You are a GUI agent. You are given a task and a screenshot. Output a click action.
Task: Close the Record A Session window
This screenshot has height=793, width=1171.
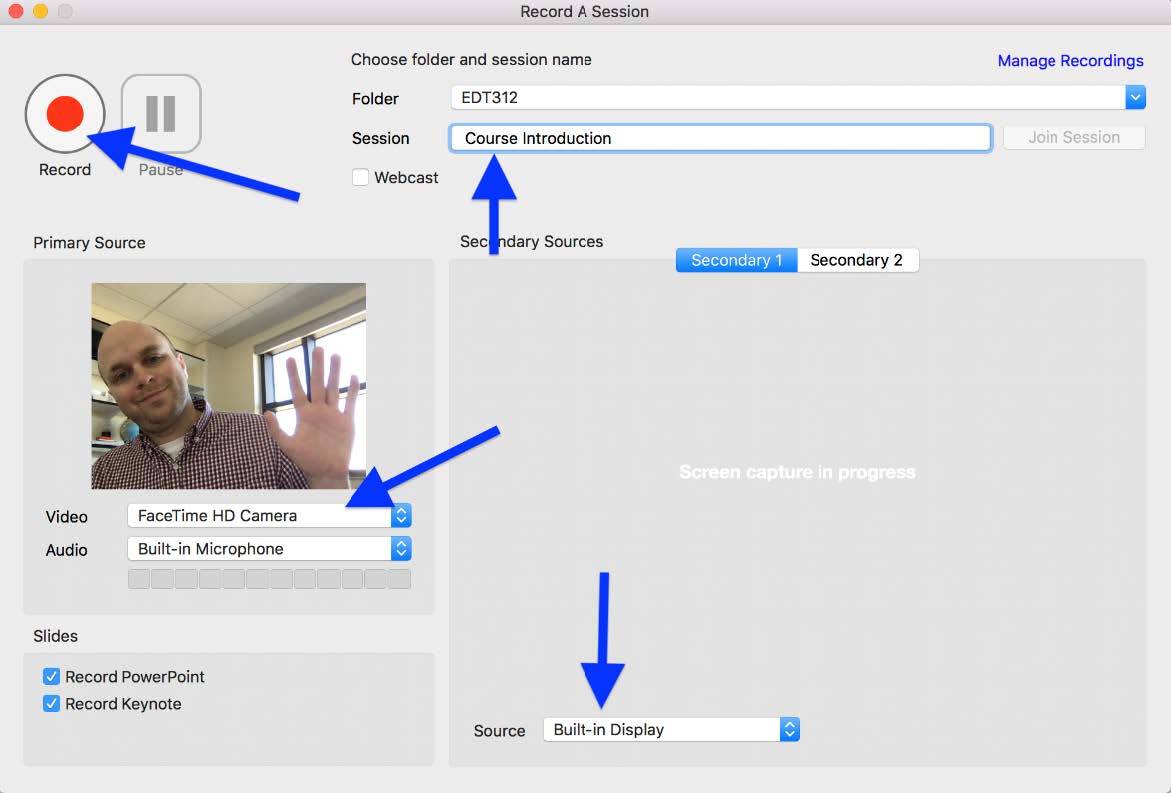[x=16, y=12]
